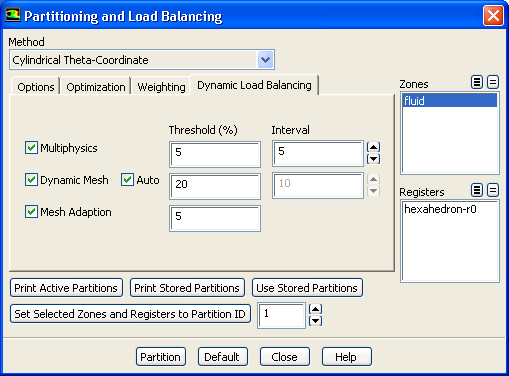Edit the Multiphysics threshold field
The height and width of the screenshot is (376, 509).
215,154
